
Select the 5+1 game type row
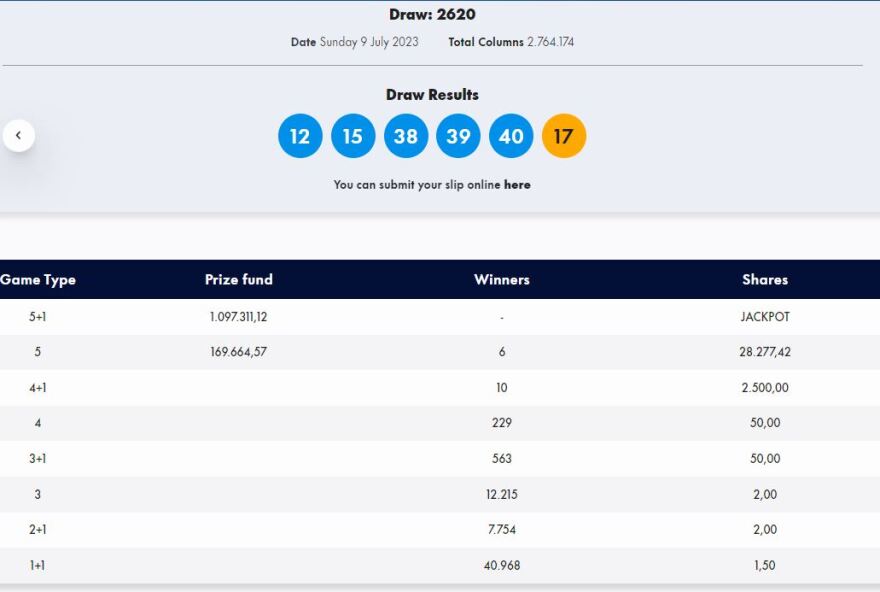point(38,317)
